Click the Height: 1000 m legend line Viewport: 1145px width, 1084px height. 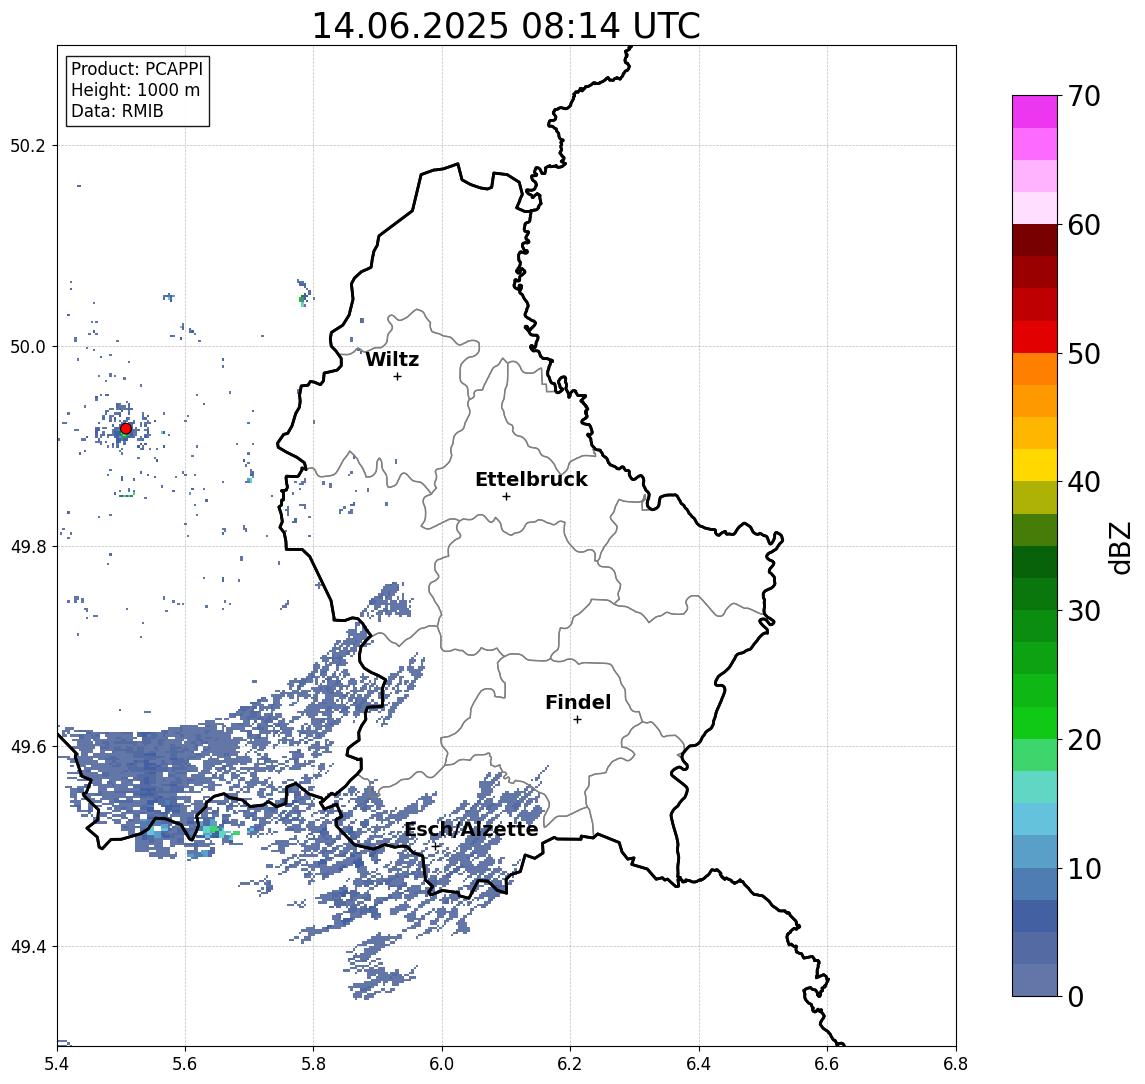[135, 90]
